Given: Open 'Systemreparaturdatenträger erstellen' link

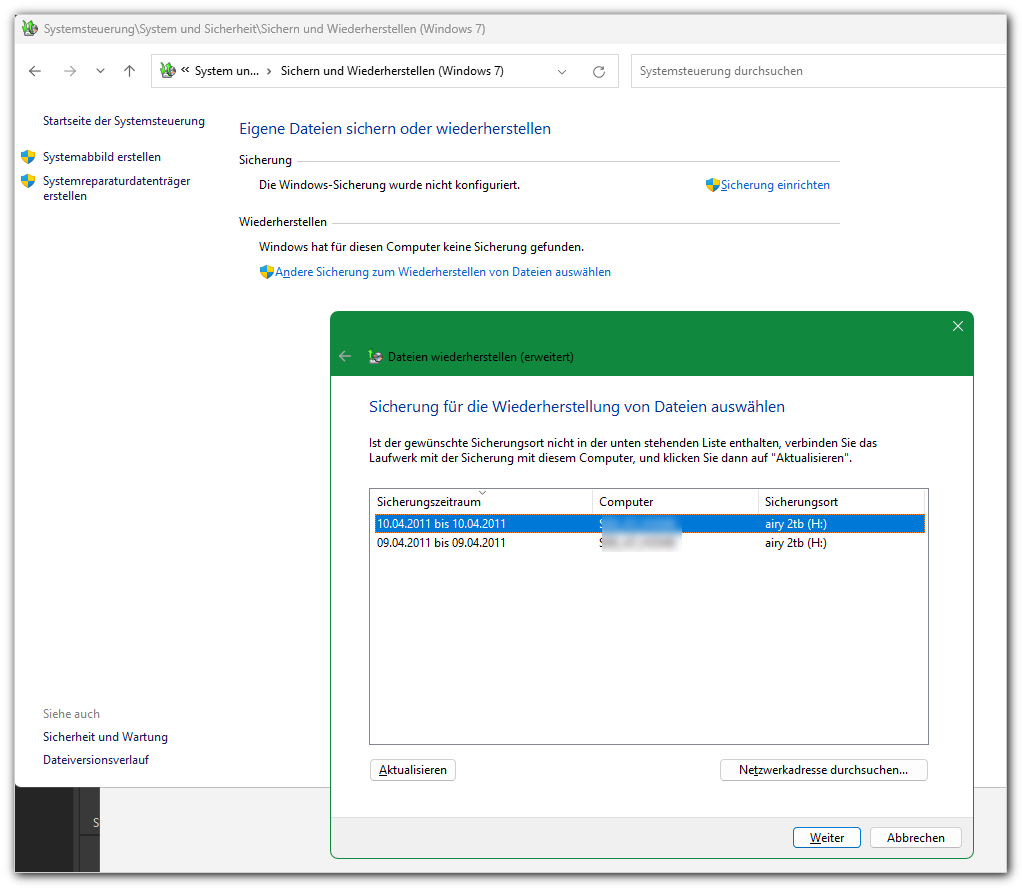Looking at the screenshot, I should (117, 188).
